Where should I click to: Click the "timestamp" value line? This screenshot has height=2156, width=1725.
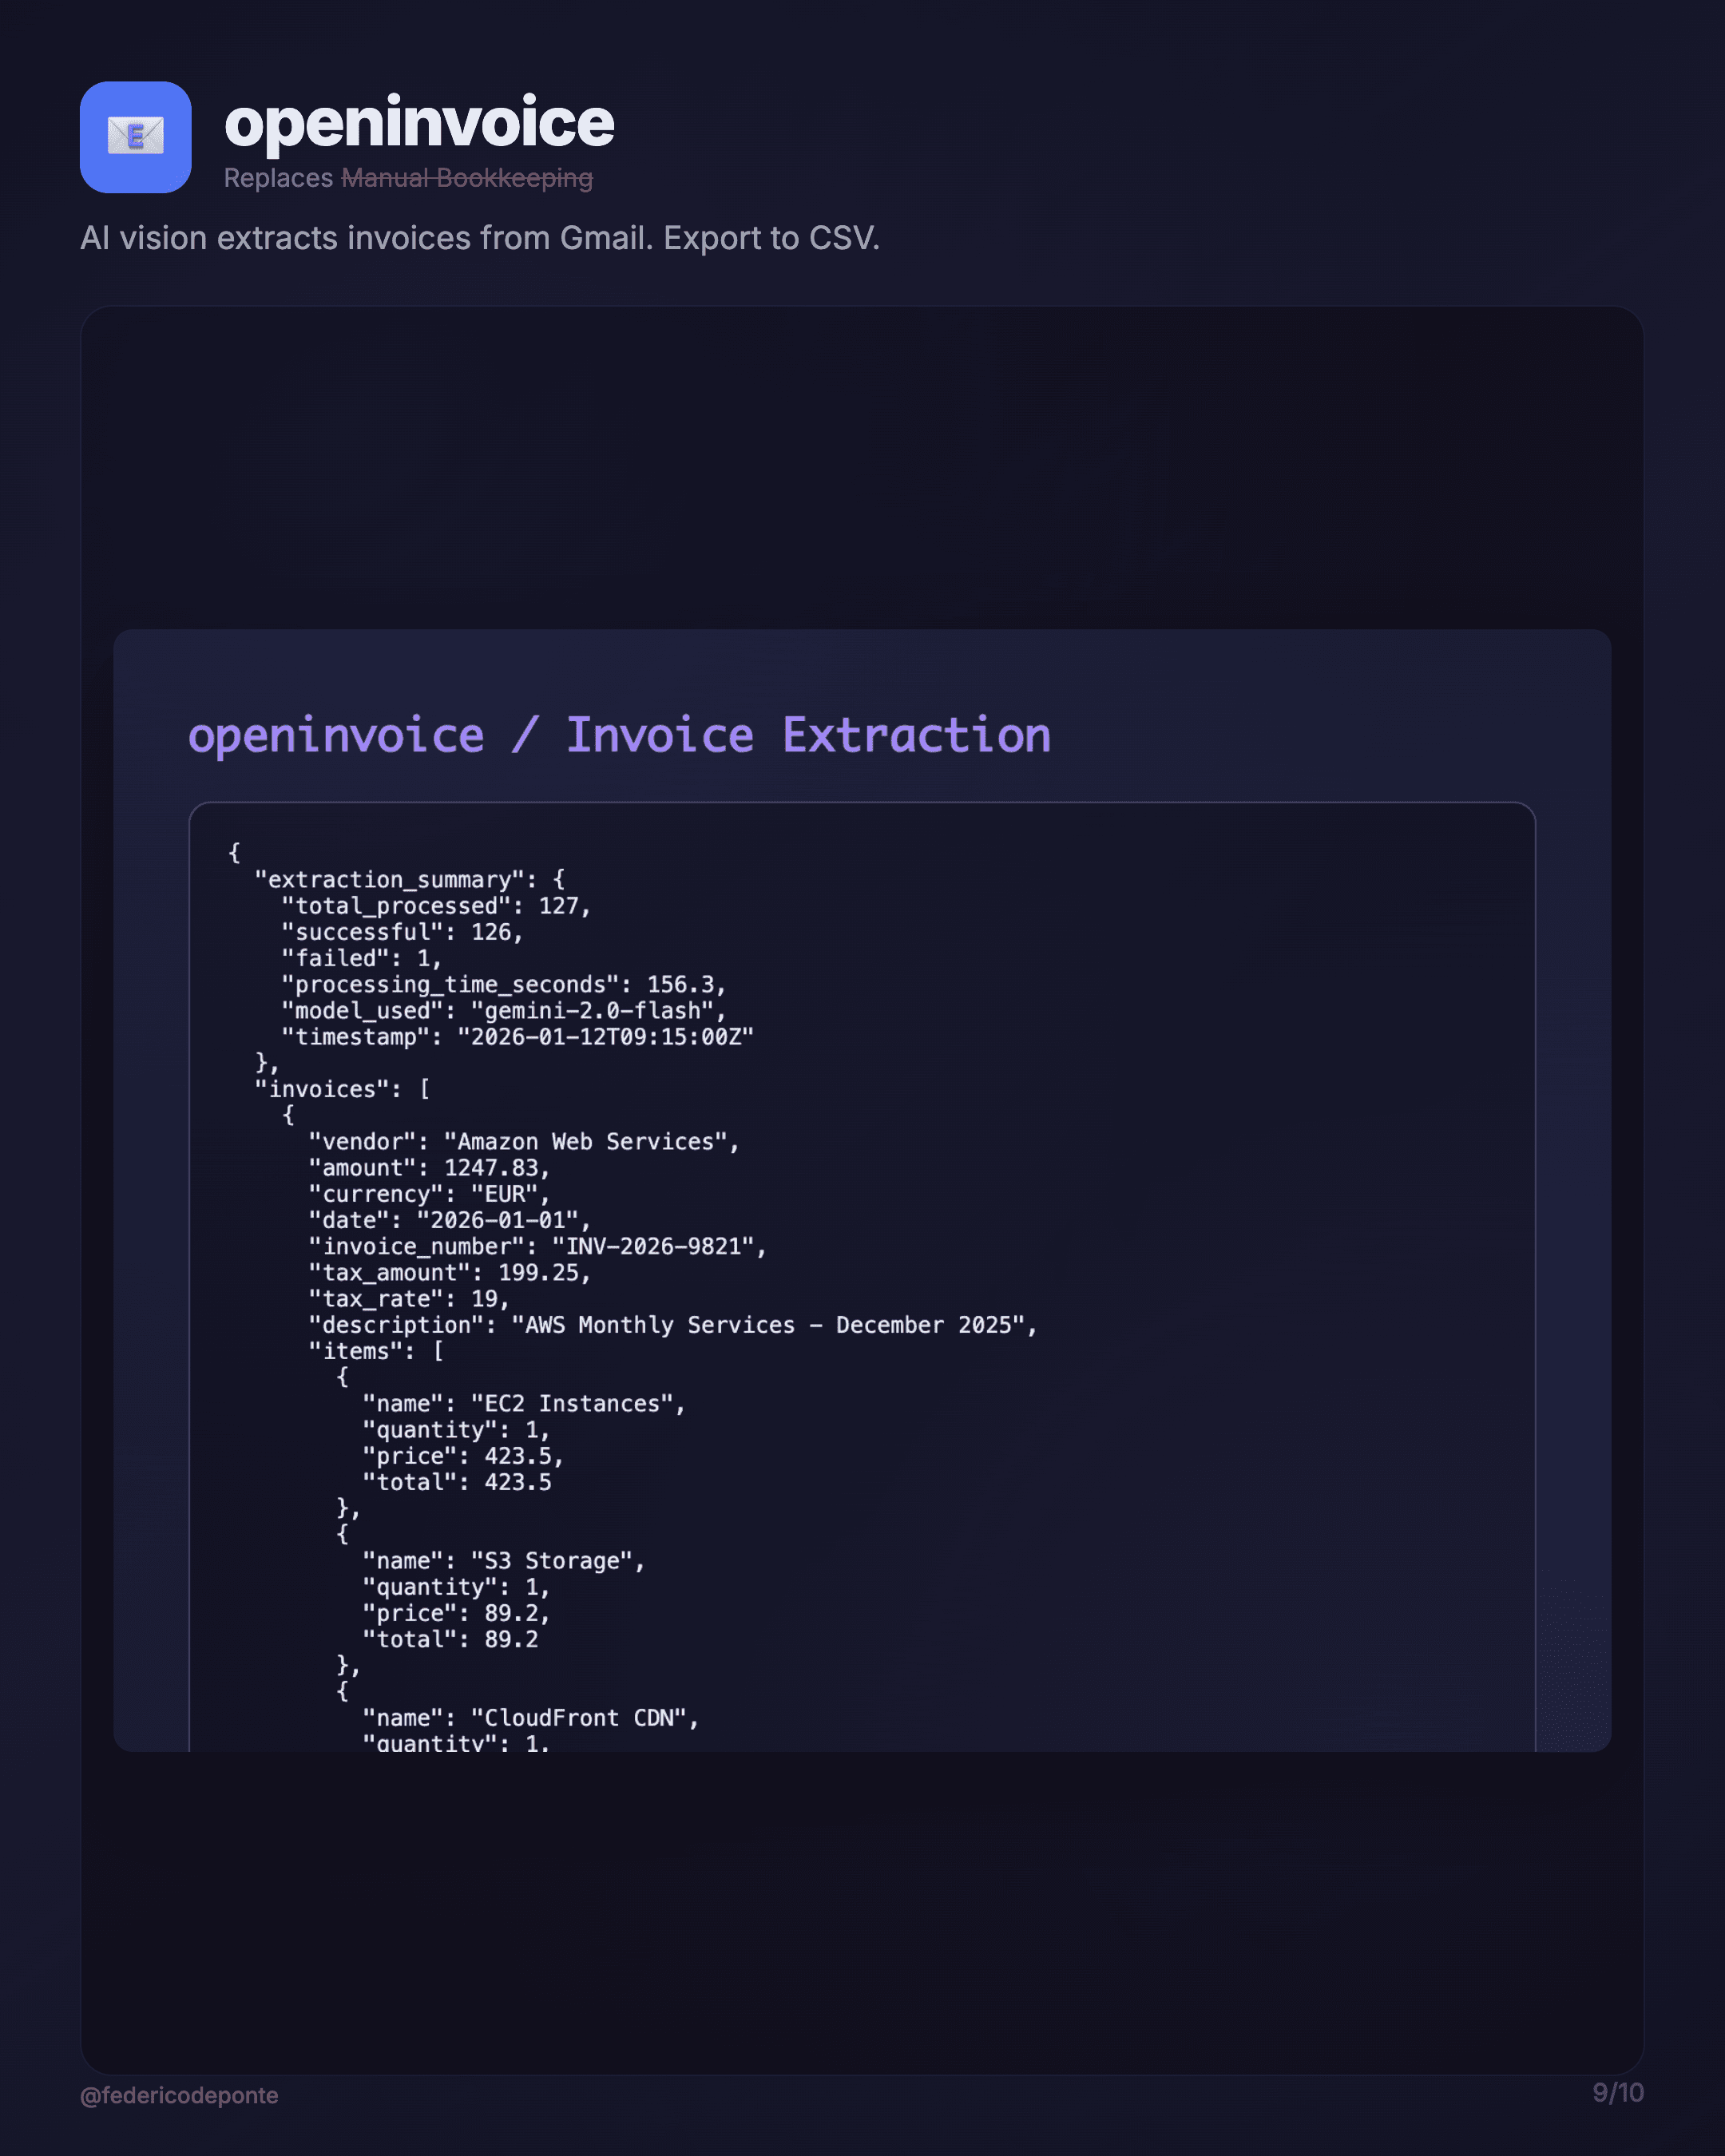coord(517,1036)
